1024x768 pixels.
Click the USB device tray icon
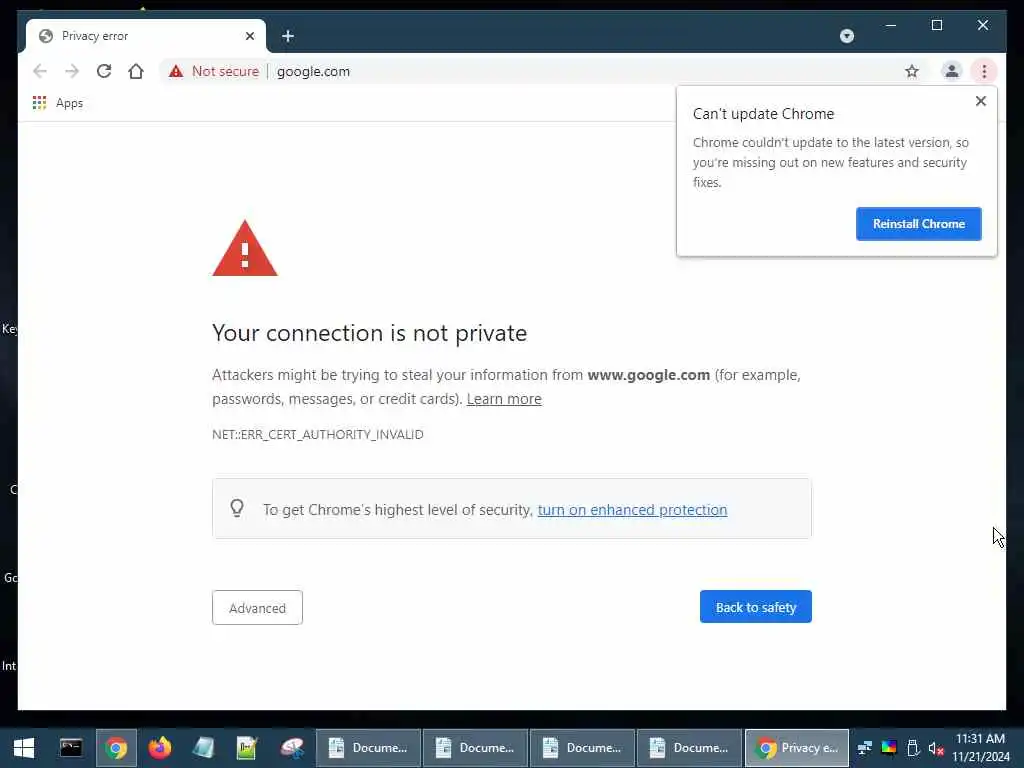click(x=913, y=748)
